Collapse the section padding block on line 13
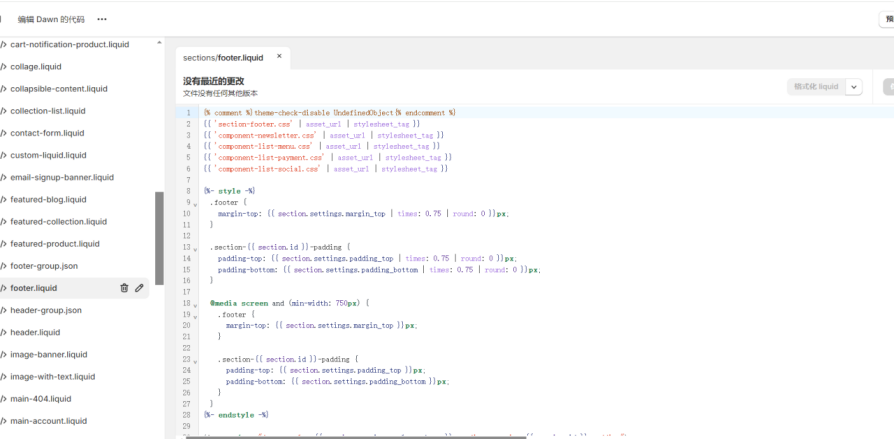894x440 pixels. click(195, 247)
